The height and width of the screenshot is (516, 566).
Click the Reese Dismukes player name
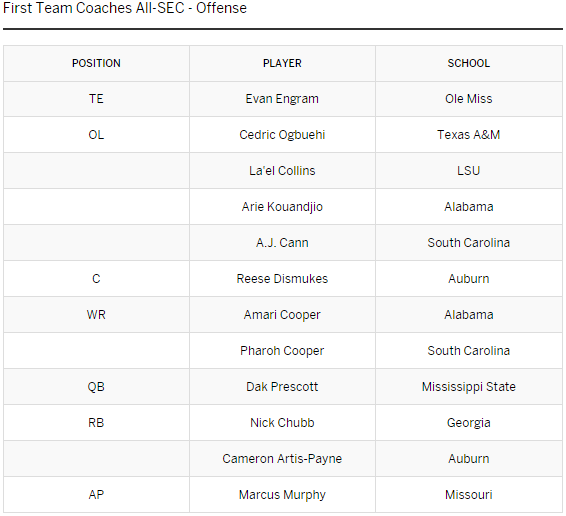point(282,279)
